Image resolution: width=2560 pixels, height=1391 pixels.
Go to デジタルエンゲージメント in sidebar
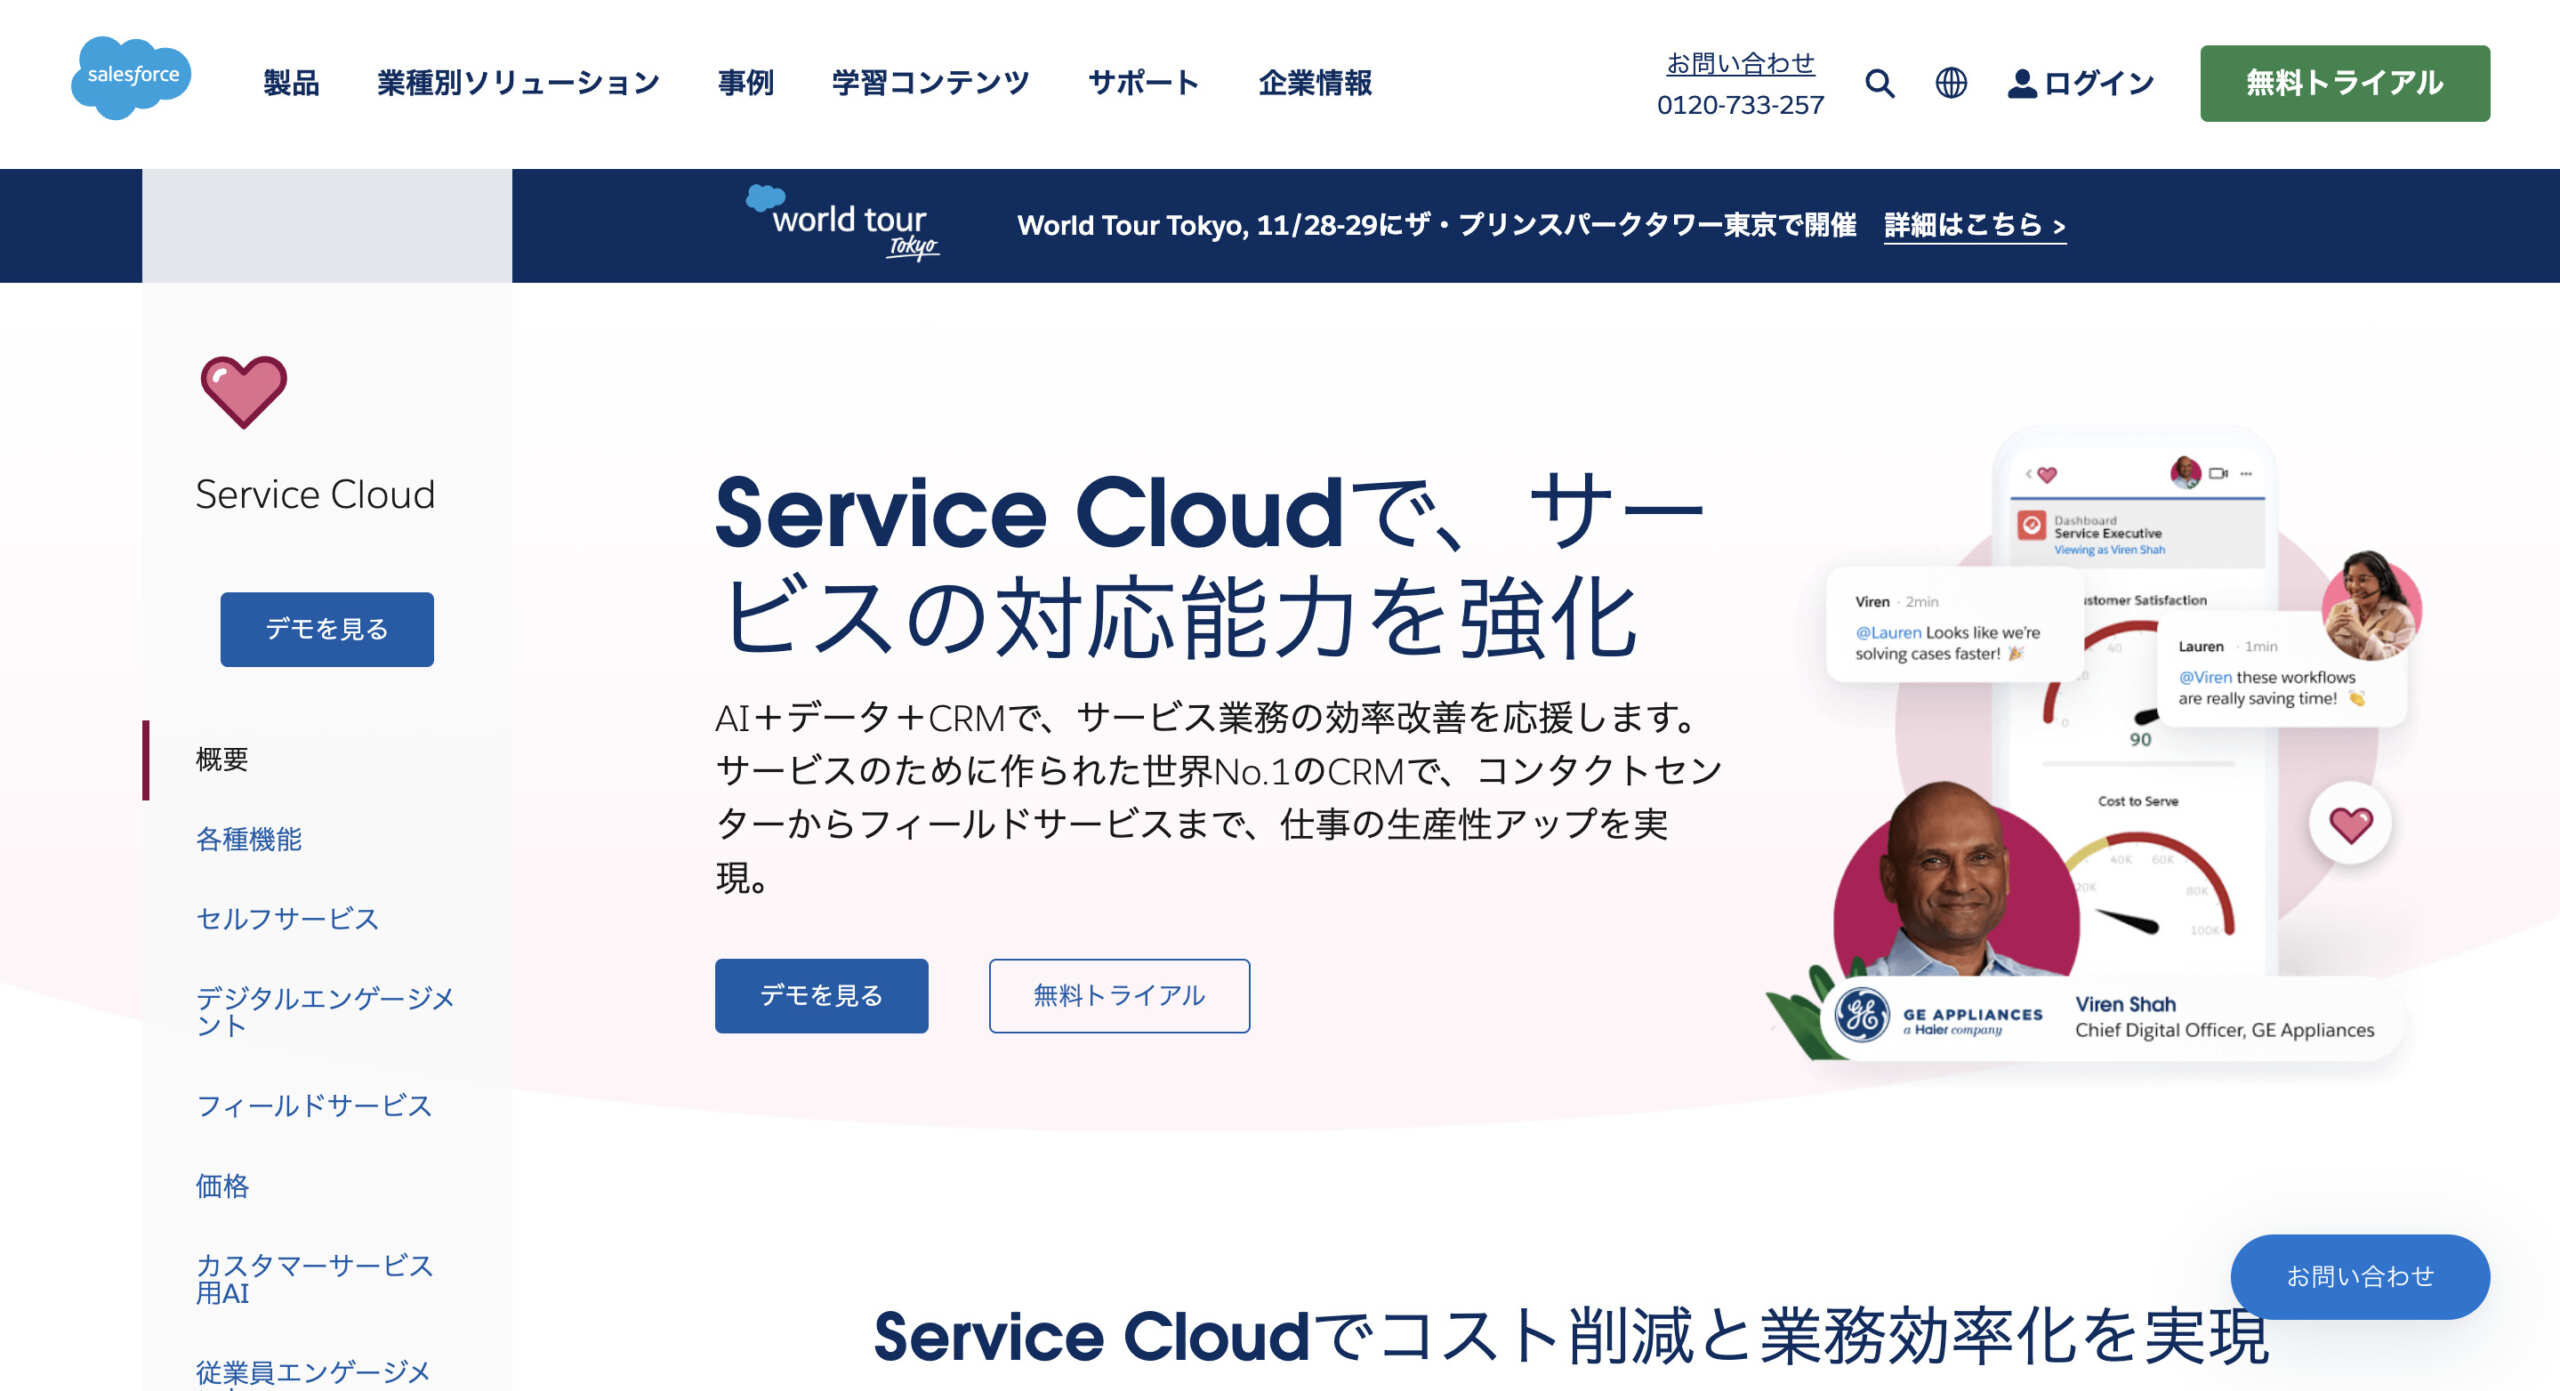[325, 1012]
